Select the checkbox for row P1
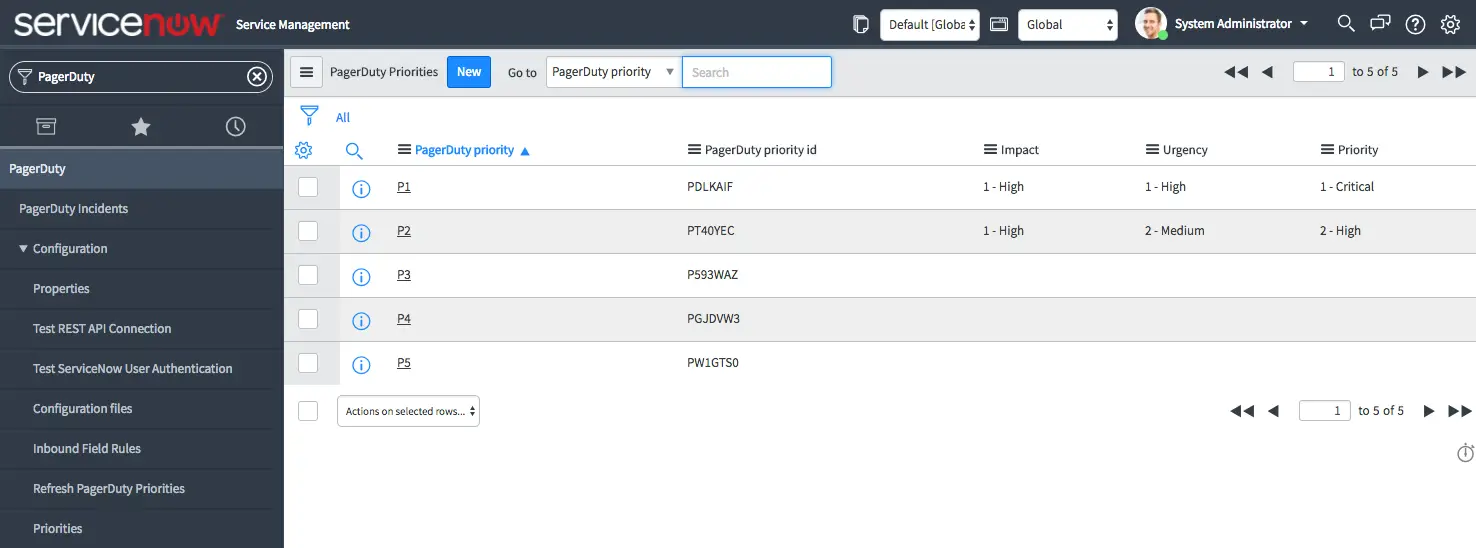 [308, 187]
